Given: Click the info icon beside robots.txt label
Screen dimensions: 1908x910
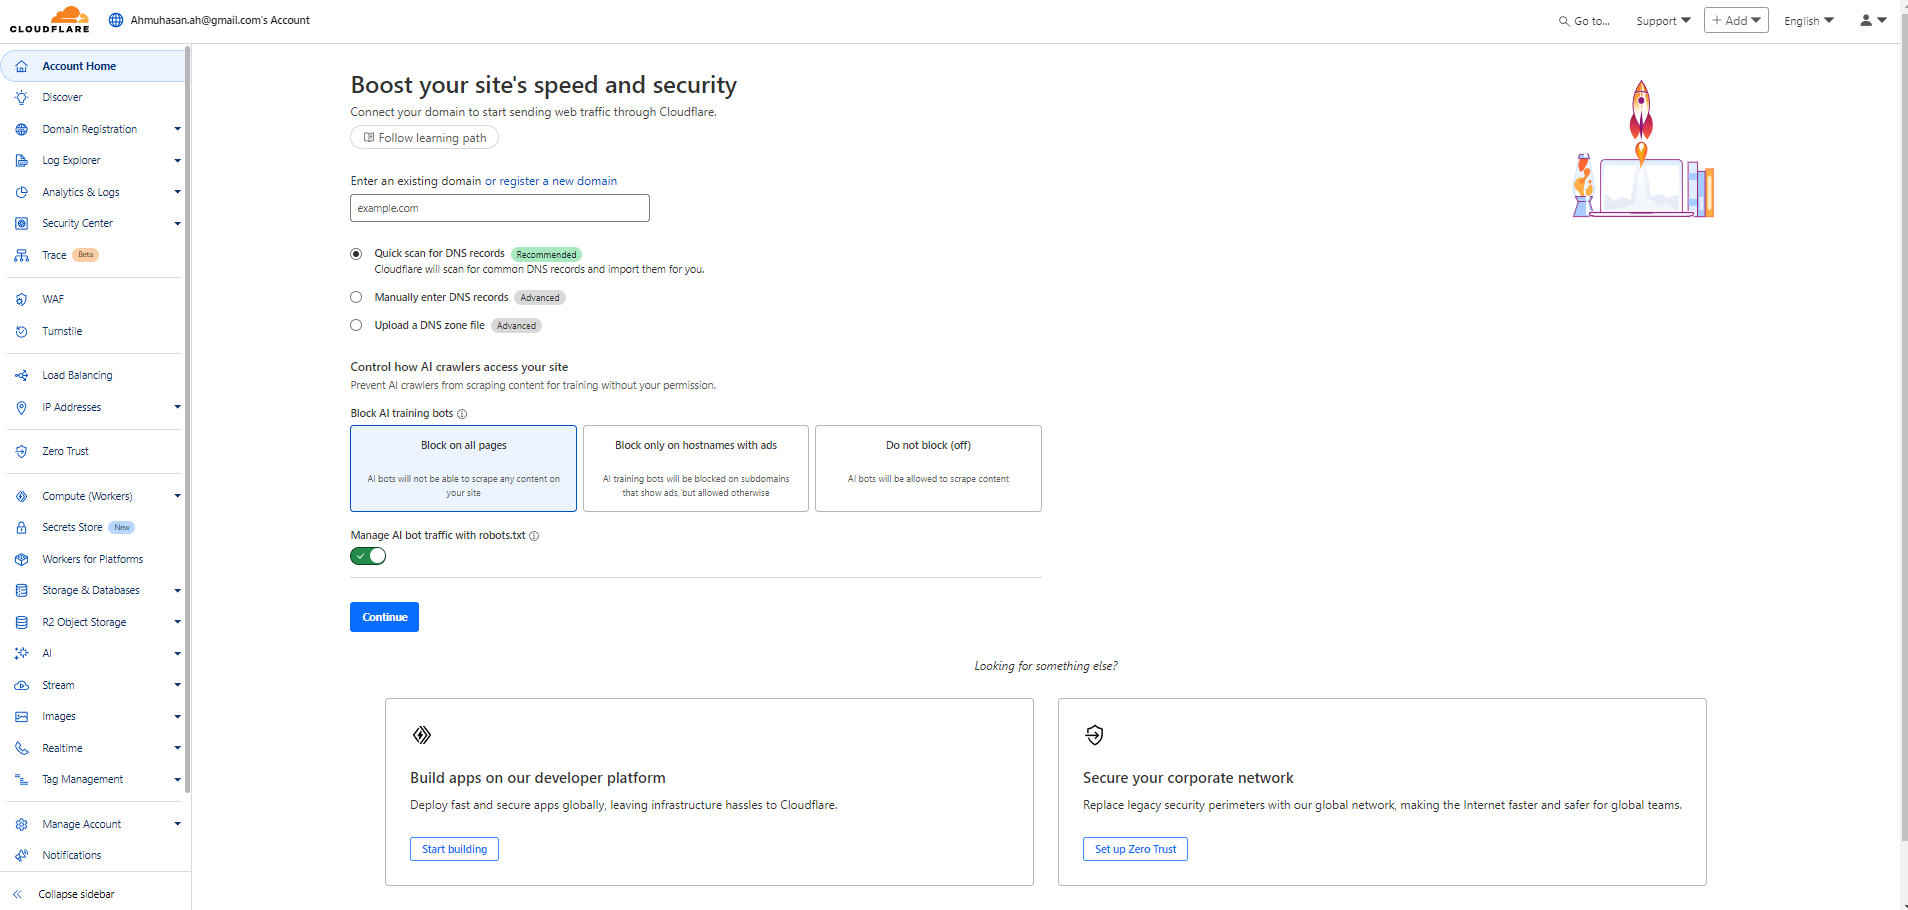Looking at the screenshot, I should pyautogui.click(x=534, y=536).
